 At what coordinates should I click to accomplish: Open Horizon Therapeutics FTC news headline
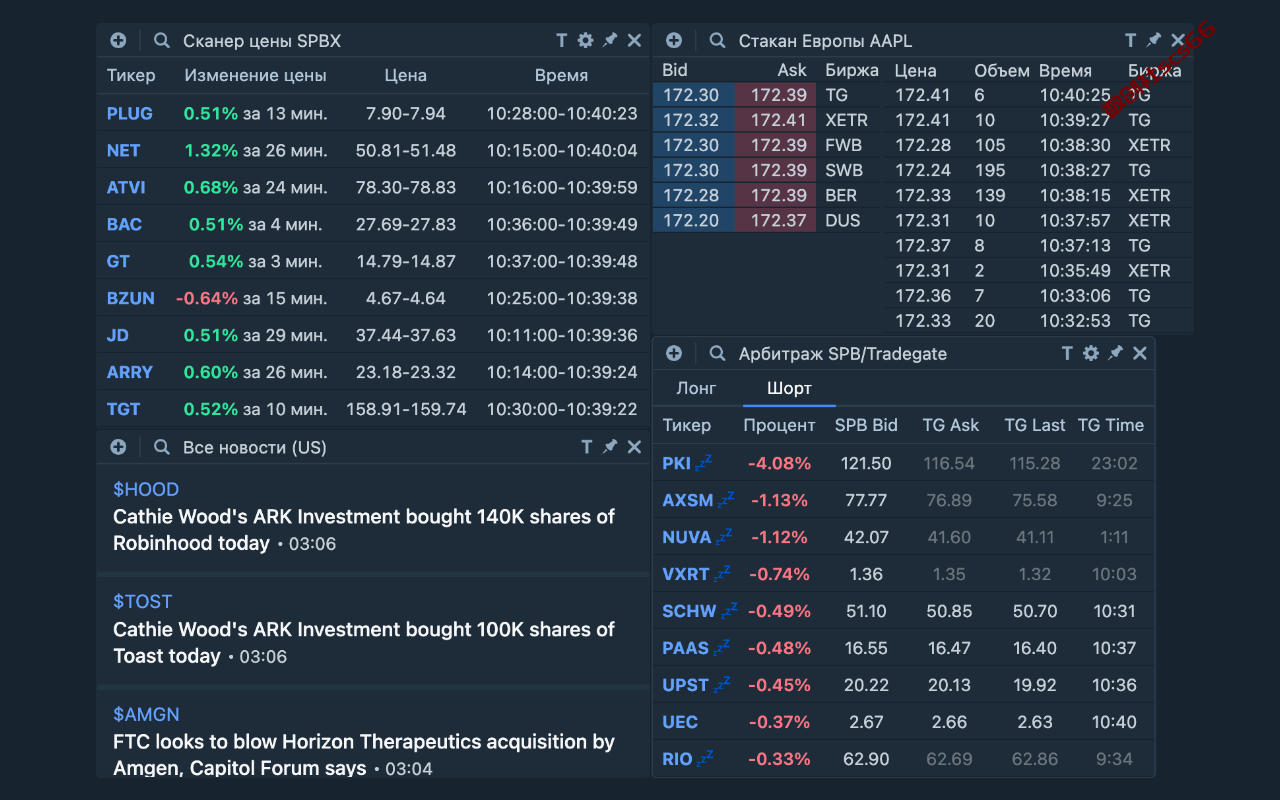(x=364, y=755)
